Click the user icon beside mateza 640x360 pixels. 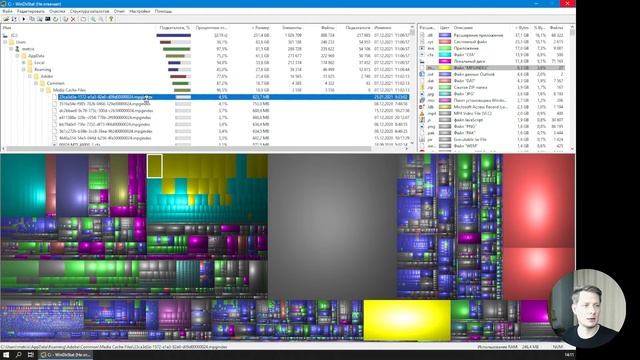click(18, 49)
